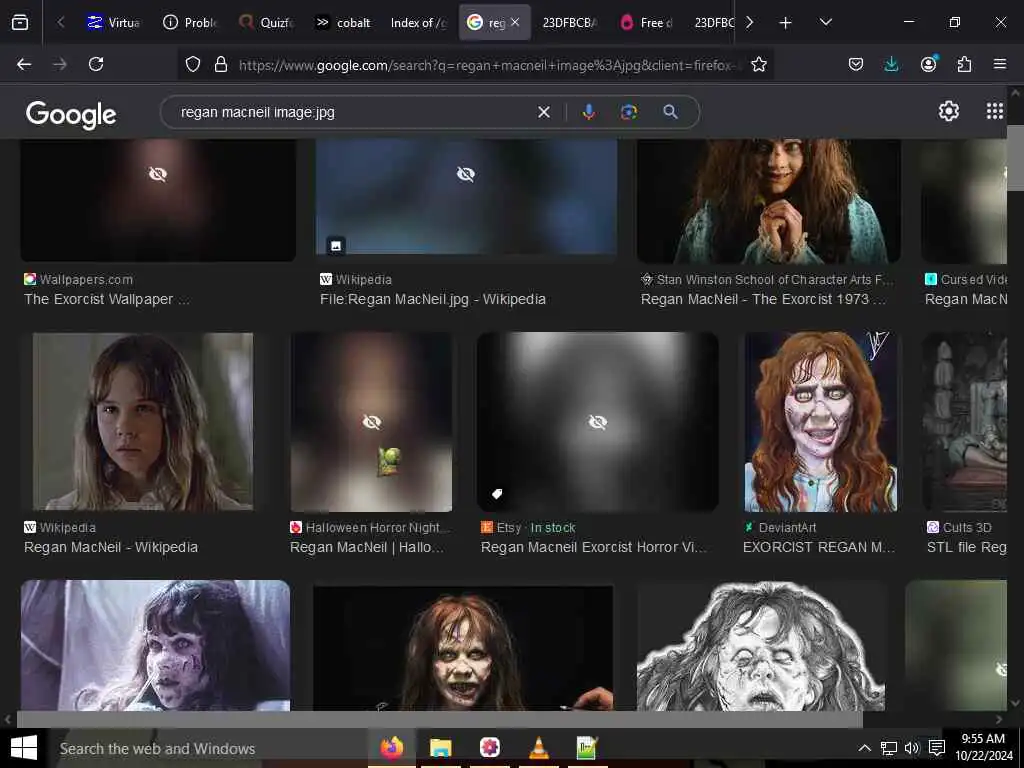This screenshot has height=768, width=1024.
Task: Open Pocket save icon
Action: 856,64
